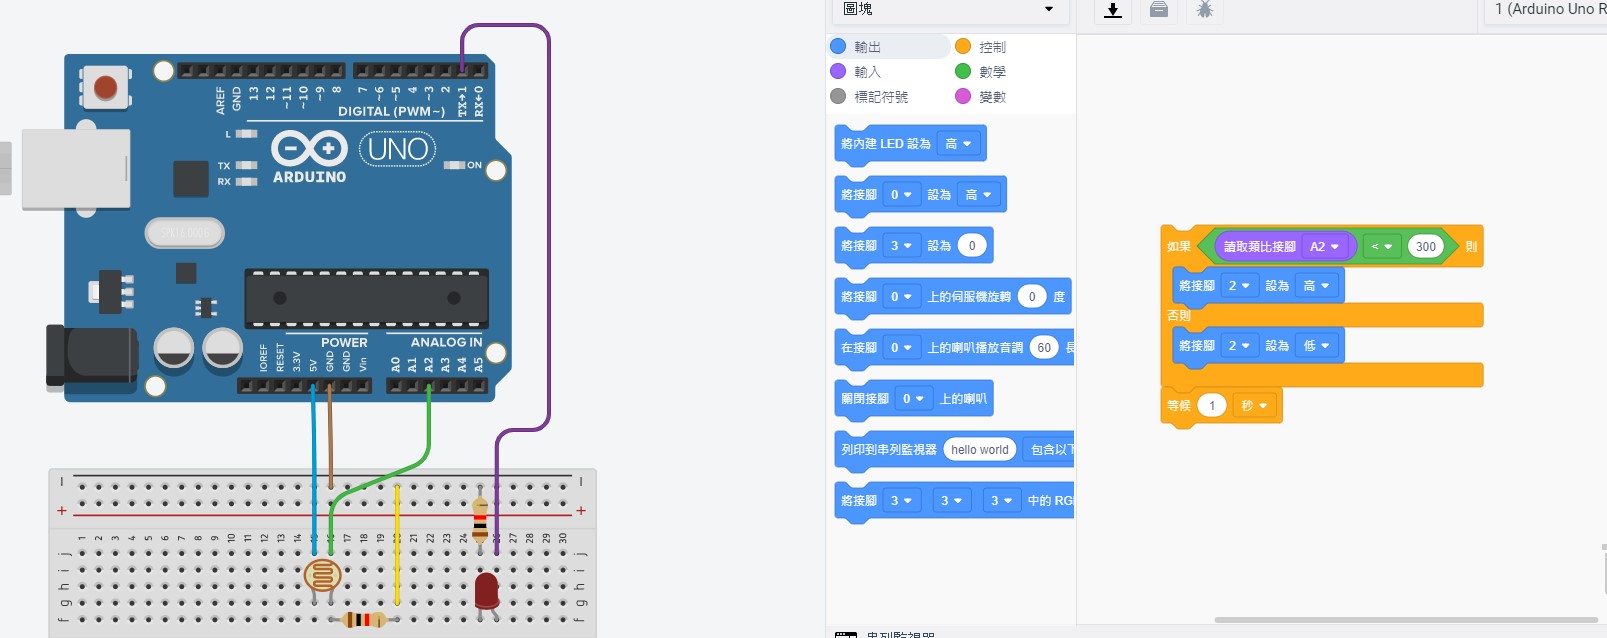1607x638 pixels.
Task: Choose the 輸入 purple category
Action: coord(866,72)
